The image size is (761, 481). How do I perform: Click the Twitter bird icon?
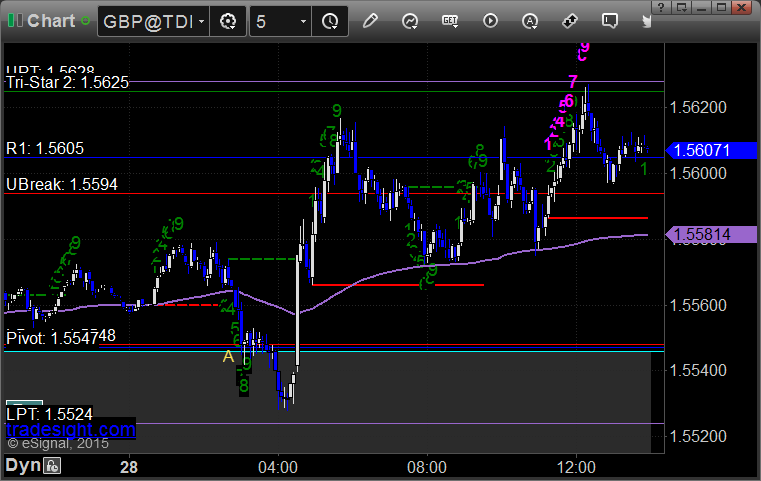point(646,21)
